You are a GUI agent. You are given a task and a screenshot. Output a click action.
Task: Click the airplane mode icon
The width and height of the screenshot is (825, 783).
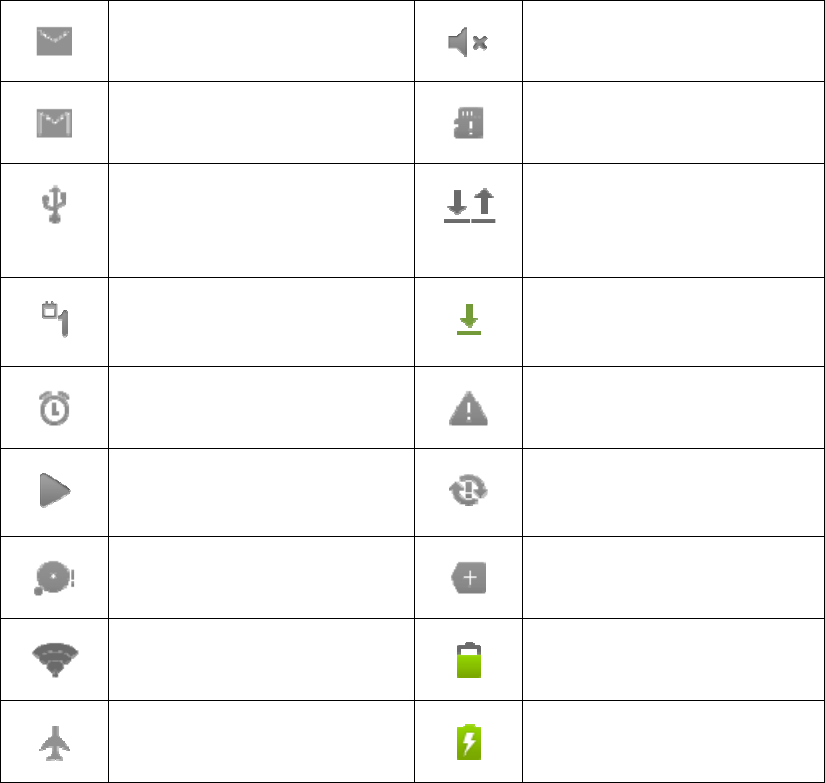(x=55, y=743)
